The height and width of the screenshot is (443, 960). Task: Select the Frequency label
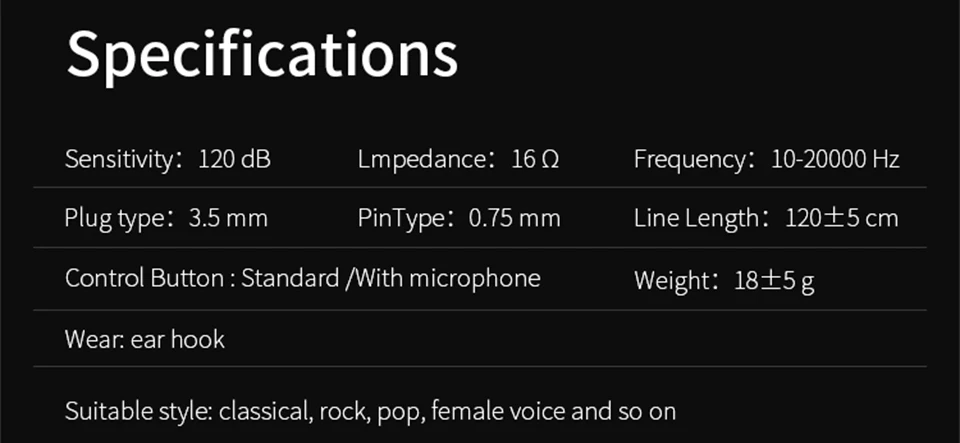pos(688,159)
